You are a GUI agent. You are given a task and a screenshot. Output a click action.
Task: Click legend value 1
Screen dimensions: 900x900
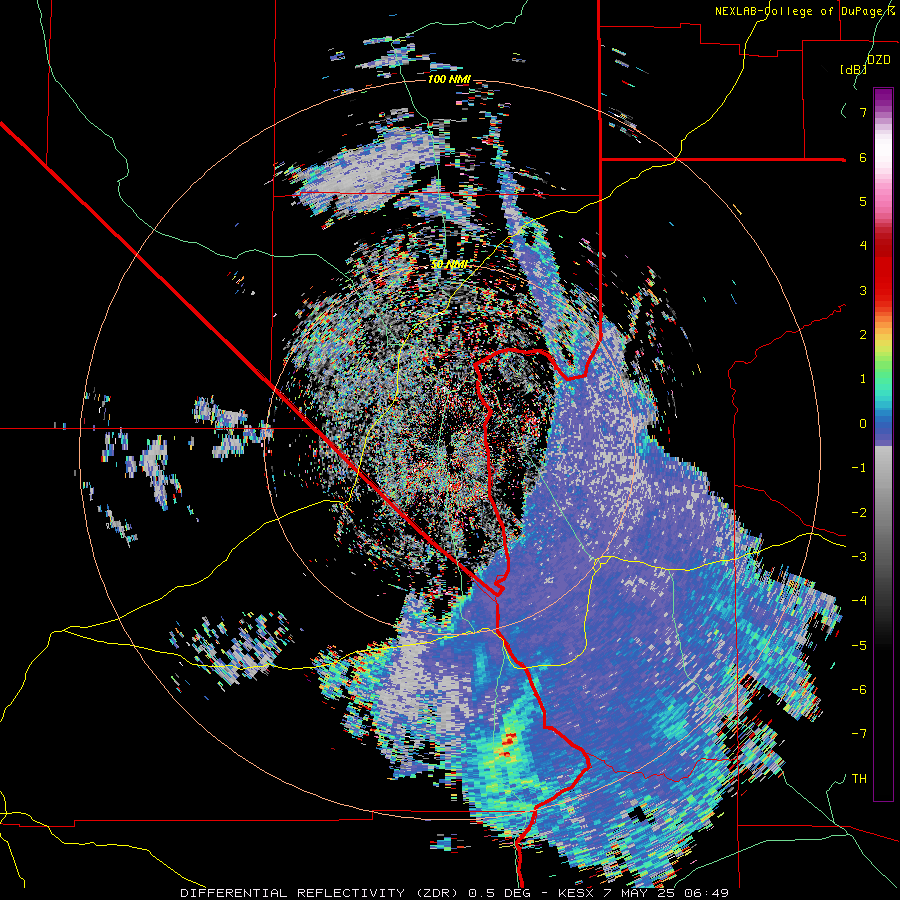[863, 379]
